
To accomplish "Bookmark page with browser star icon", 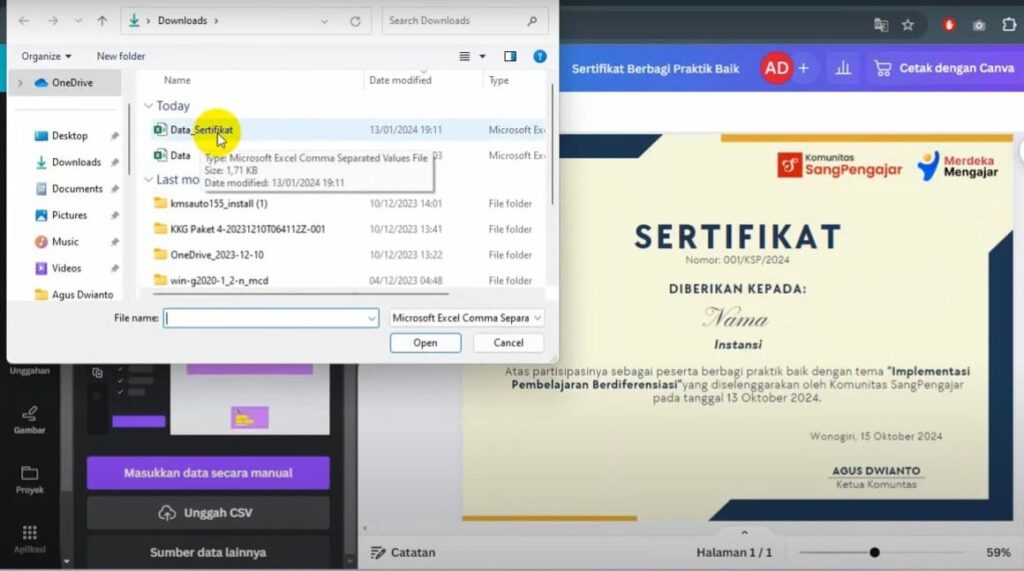I will click(x=908, y=25).
